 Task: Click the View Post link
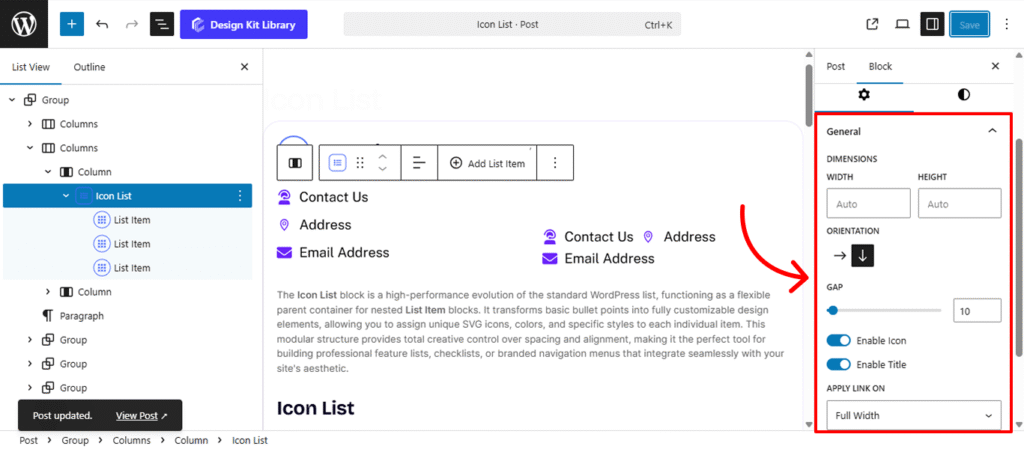point(141,415)
